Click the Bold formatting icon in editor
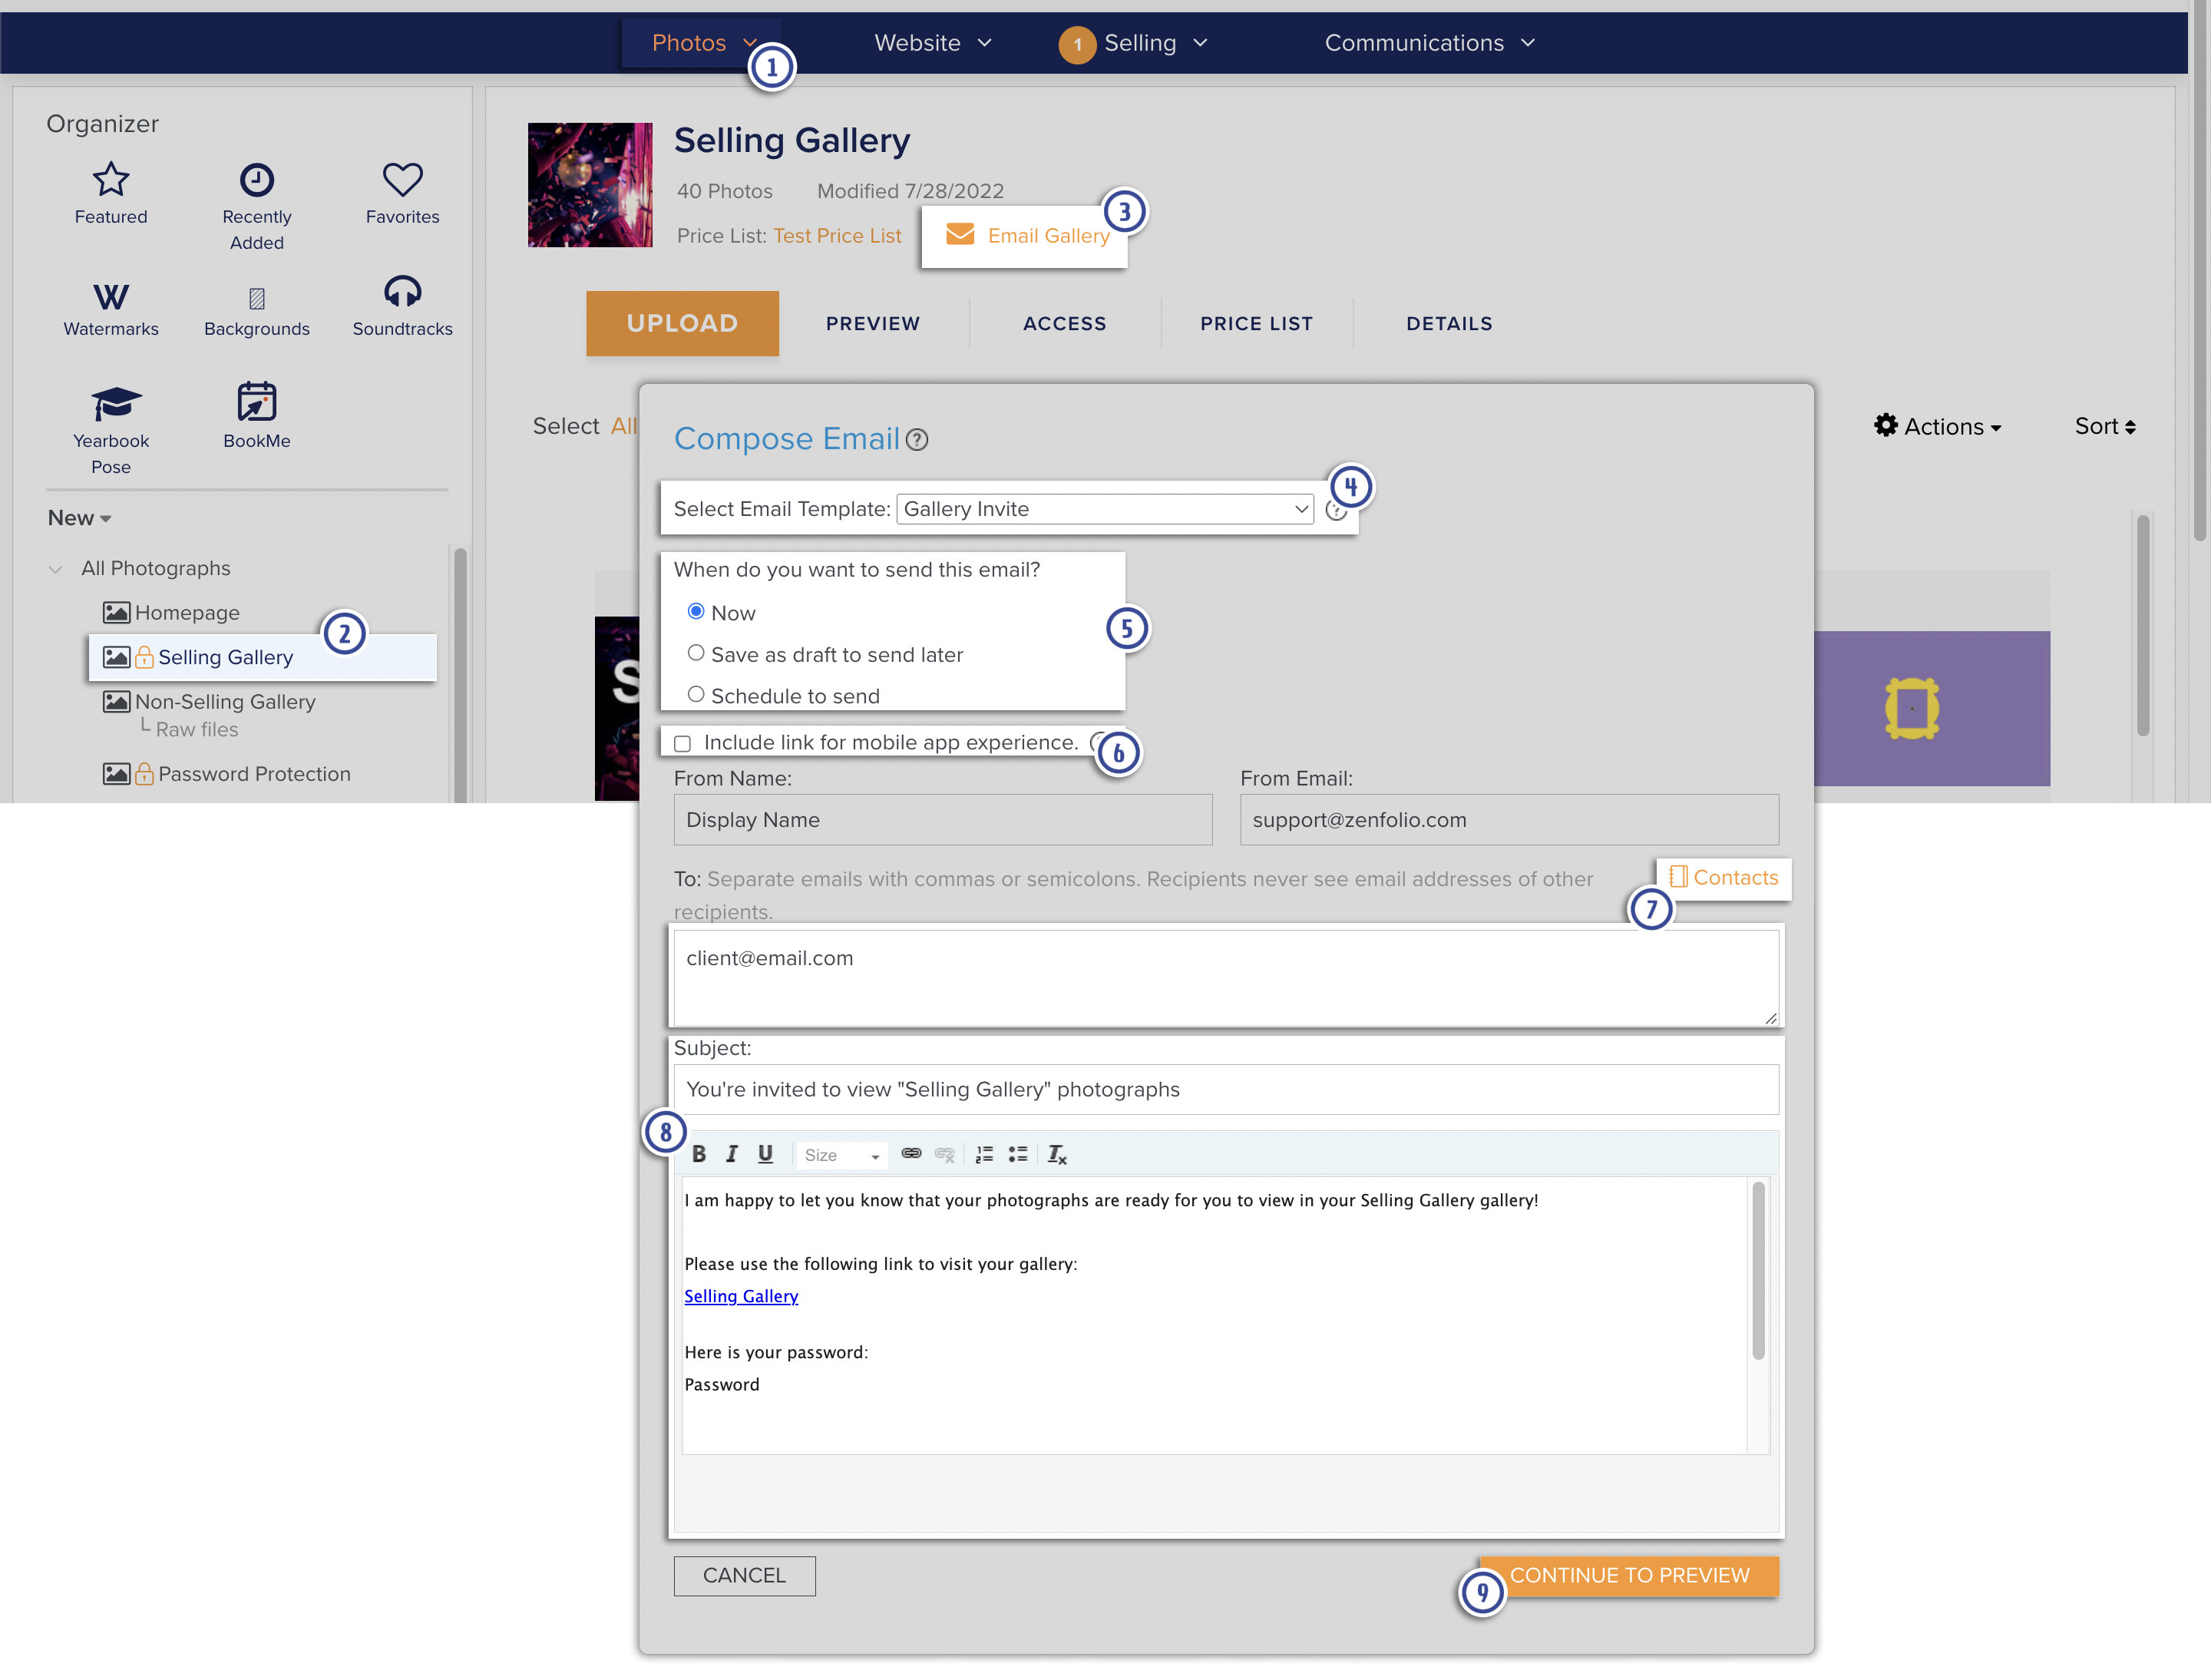 [x=699, y=1154]
